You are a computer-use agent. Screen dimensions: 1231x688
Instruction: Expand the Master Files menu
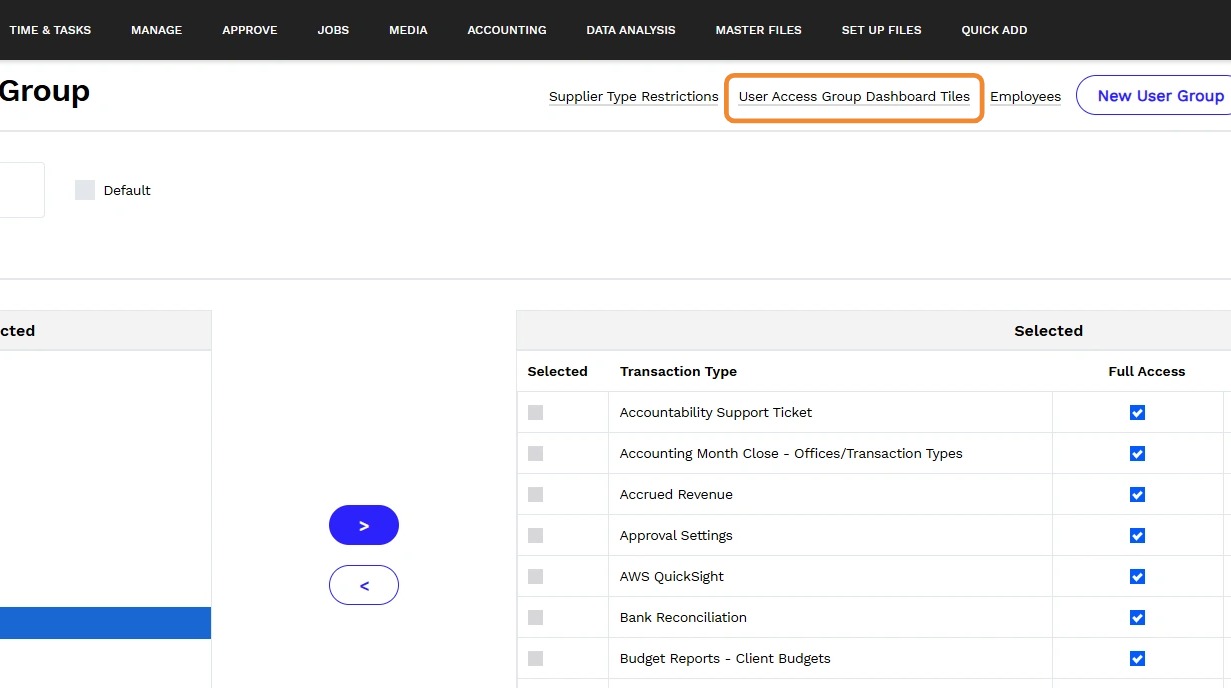758,30
